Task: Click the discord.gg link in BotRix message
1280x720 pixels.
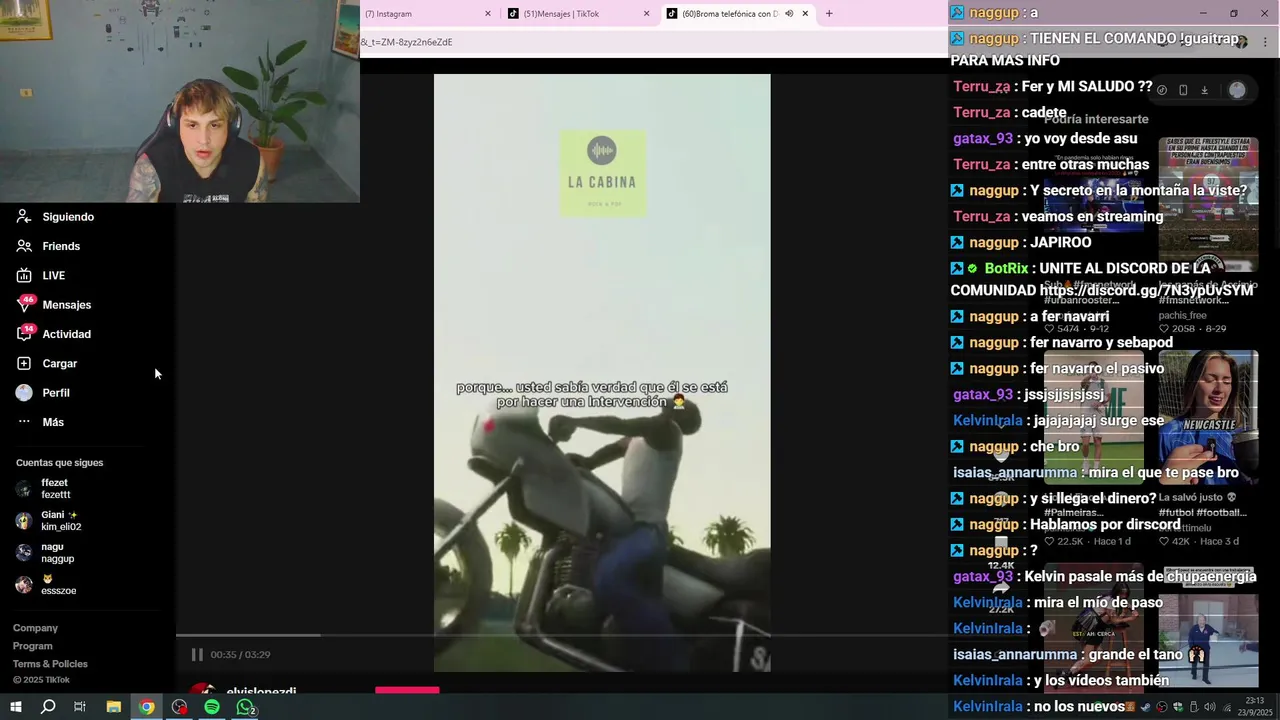Action: coord(1146,290)
